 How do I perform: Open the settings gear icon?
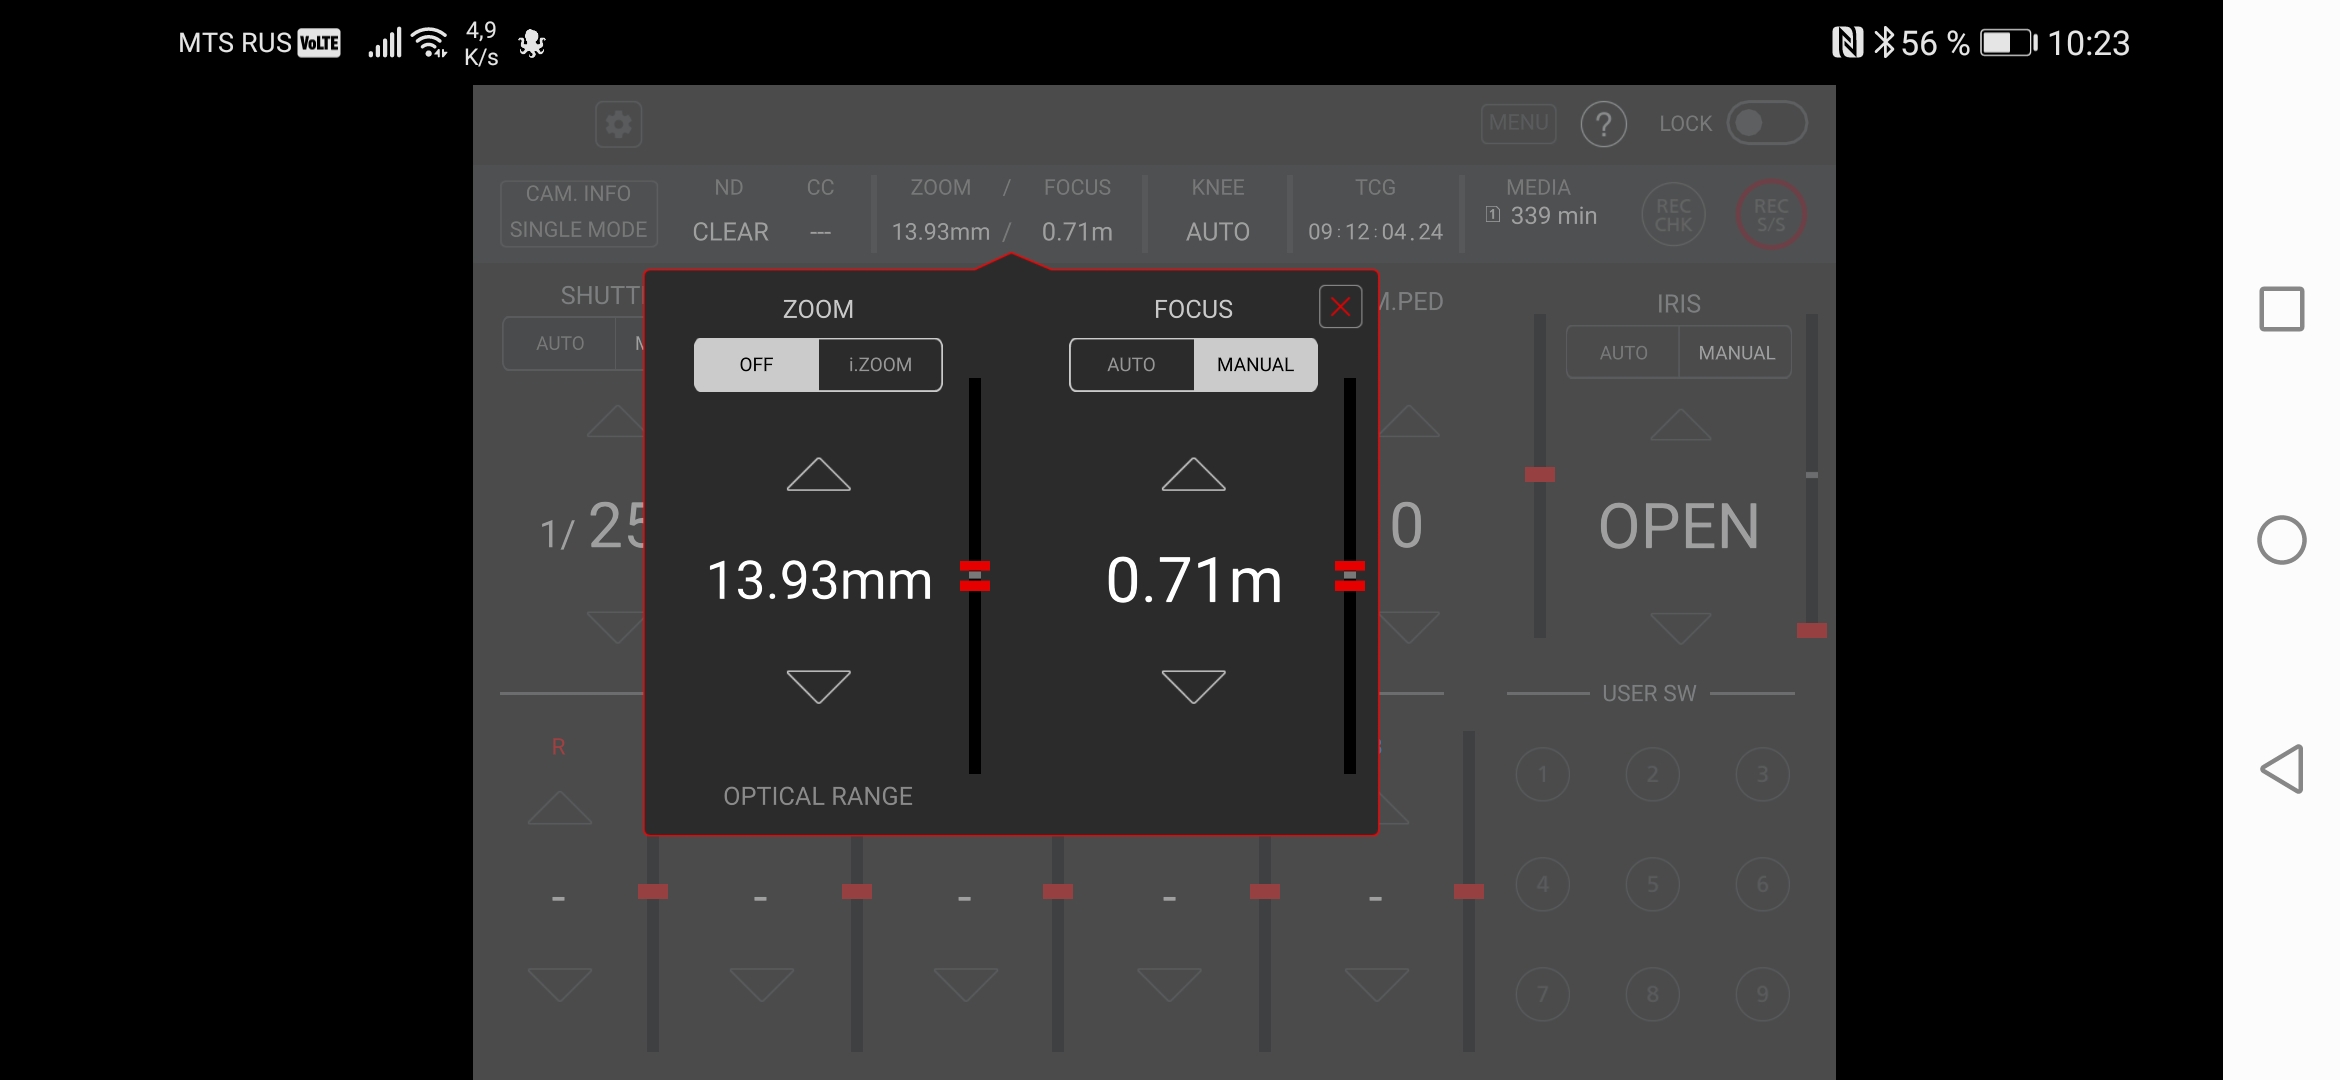pos(618,125)
